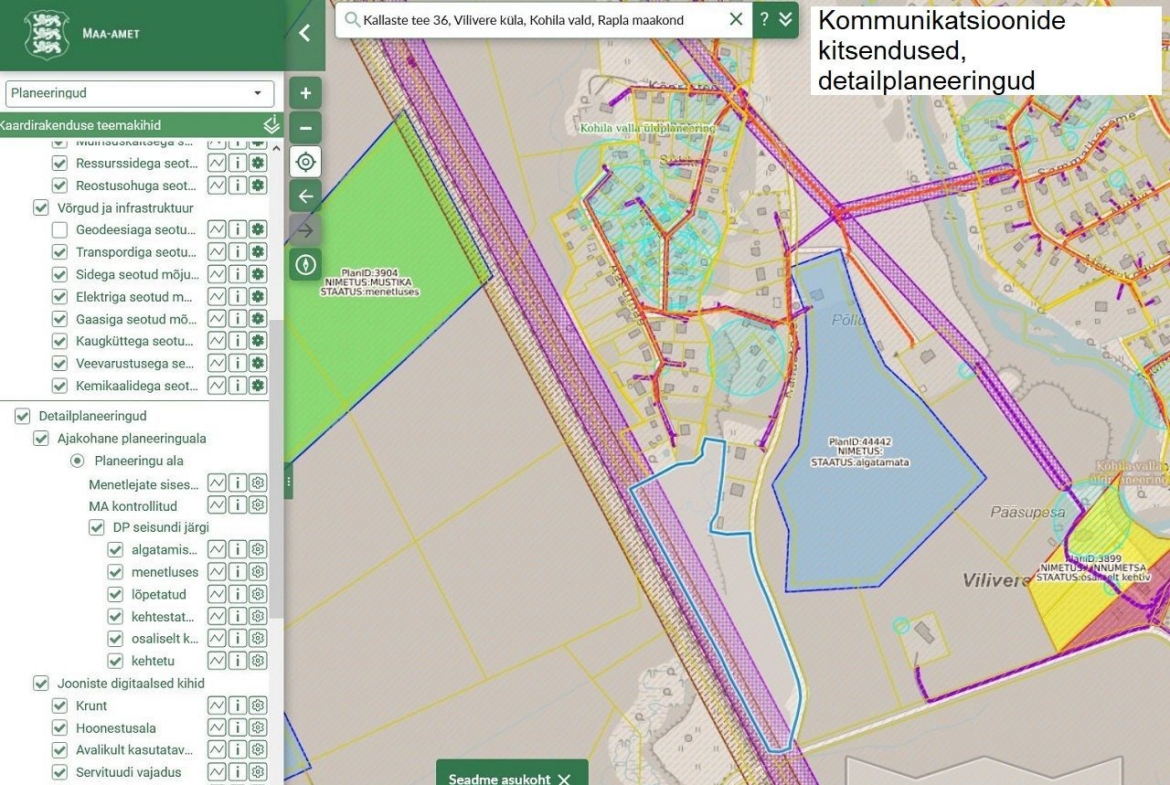Click the Hoonestusala layer name
1170x785 pixels.
[116, 728]
